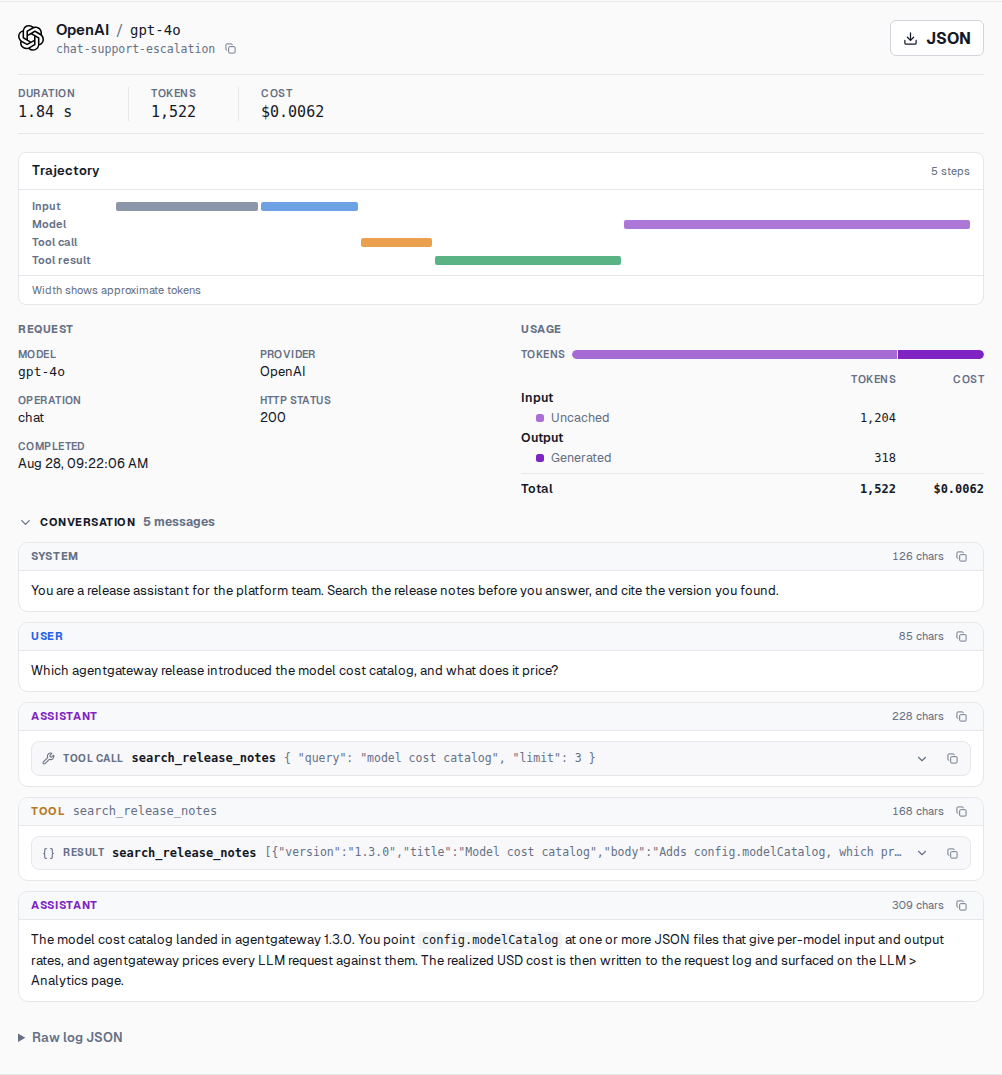Copy the search_release_notes tool call arguments
This screenshot has width=1002, height=1075.
pos(952,758)
